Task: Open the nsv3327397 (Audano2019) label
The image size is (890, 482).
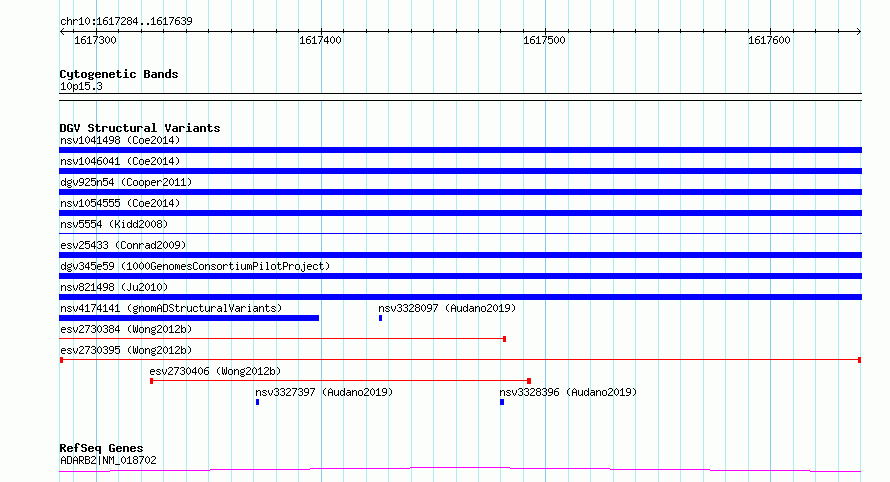Action: pos(324,392)
